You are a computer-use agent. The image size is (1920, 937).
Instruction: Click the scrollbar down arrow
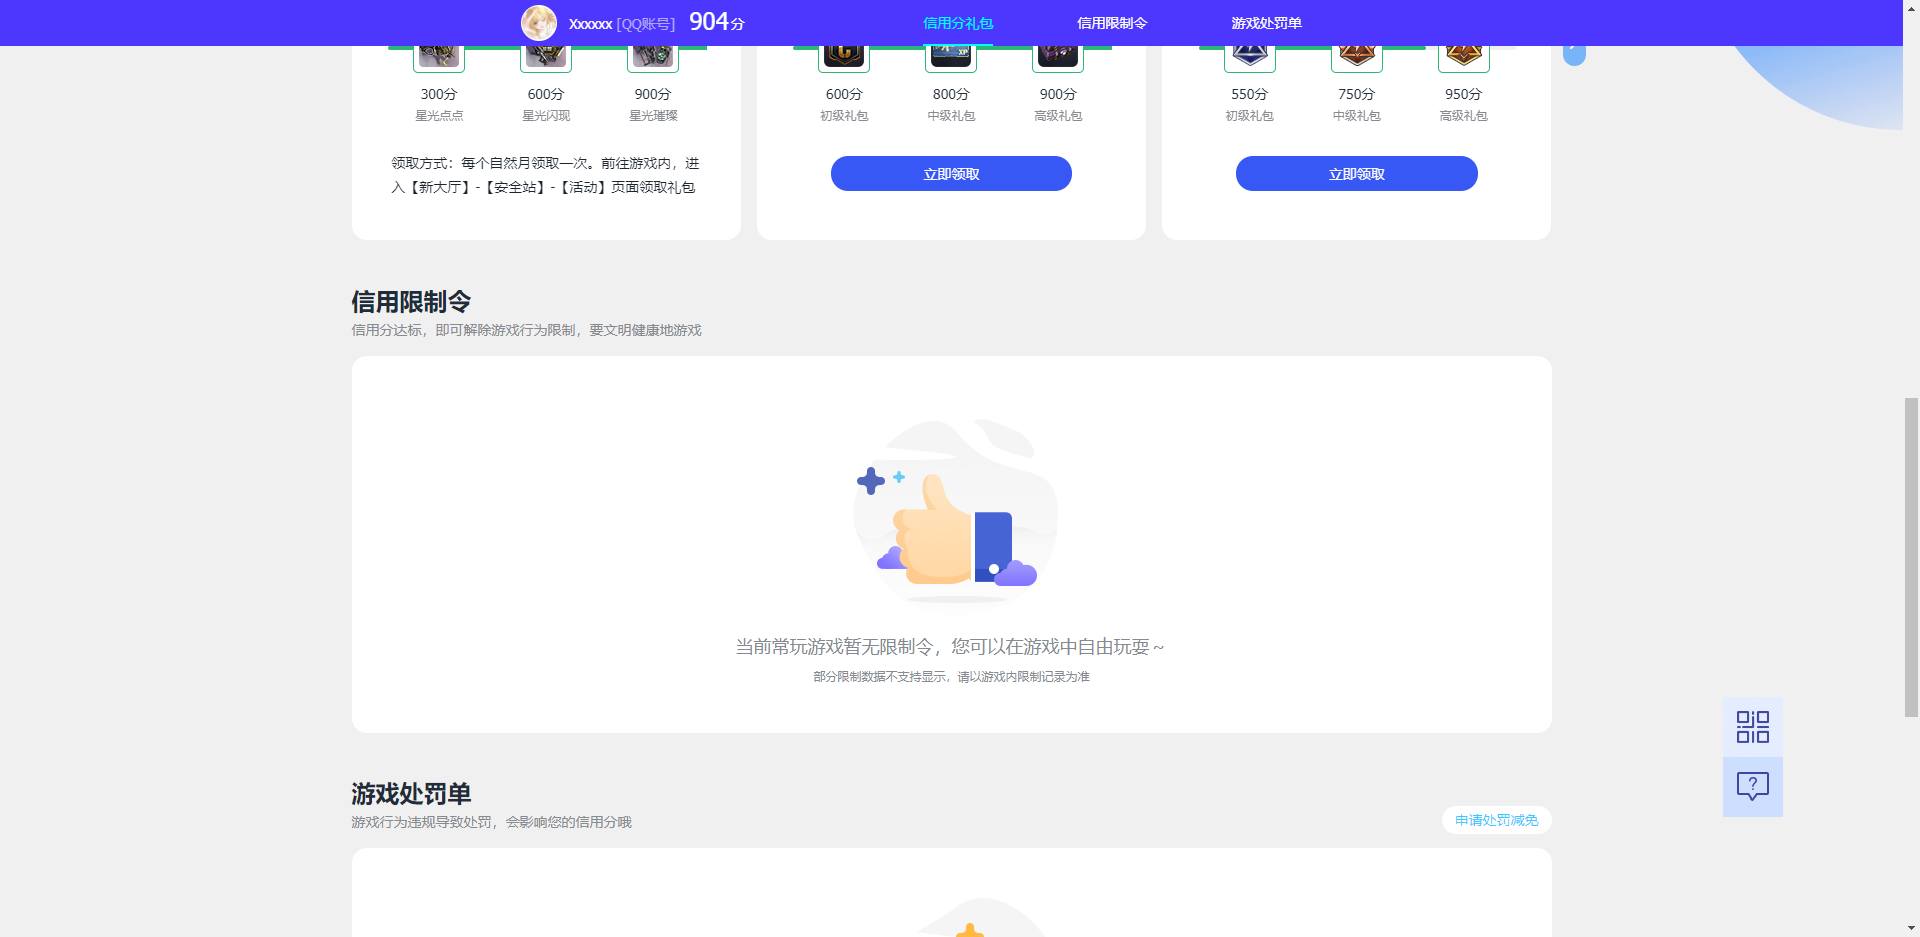coord(1911,928)
